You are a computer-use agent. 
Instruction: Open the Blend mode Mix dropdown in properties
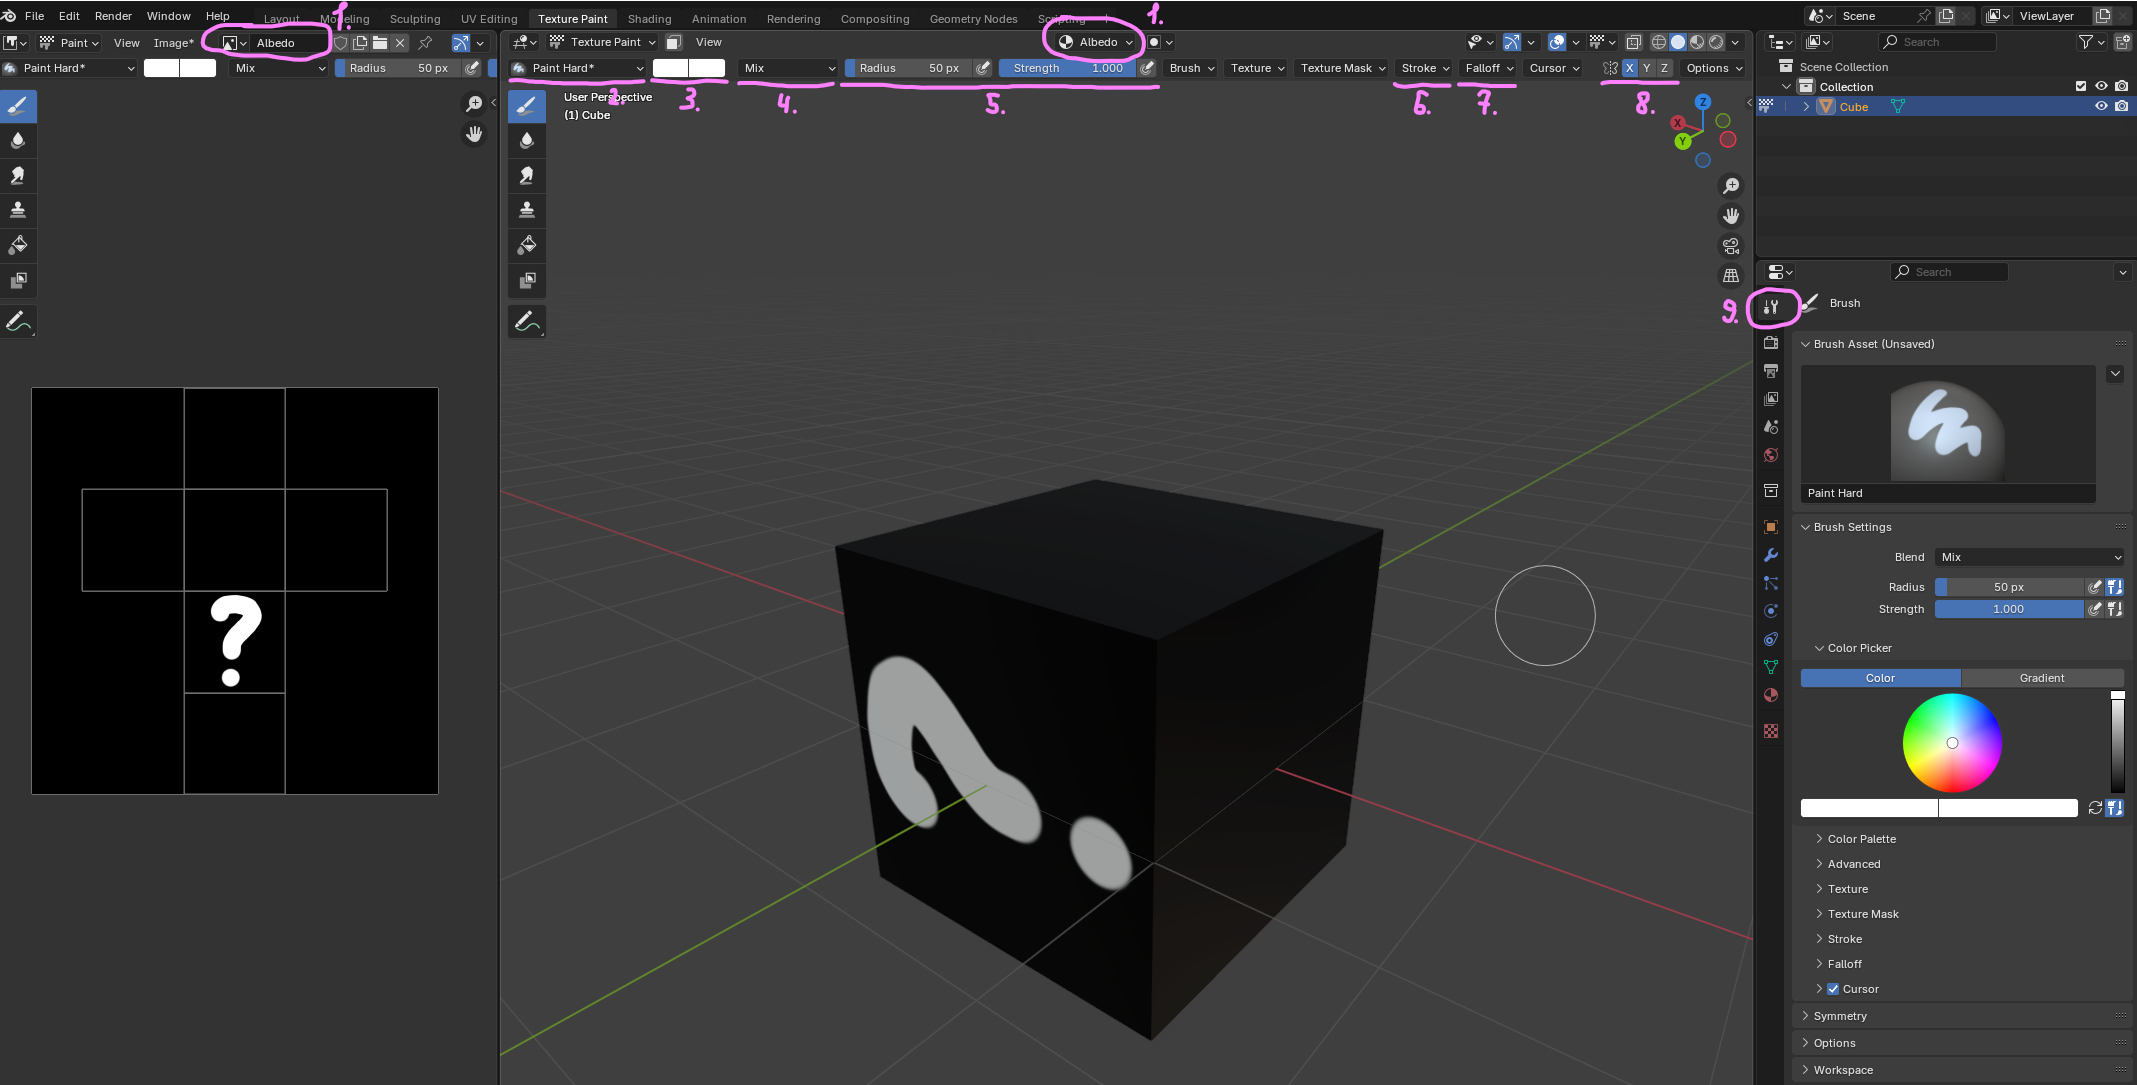2030,557
